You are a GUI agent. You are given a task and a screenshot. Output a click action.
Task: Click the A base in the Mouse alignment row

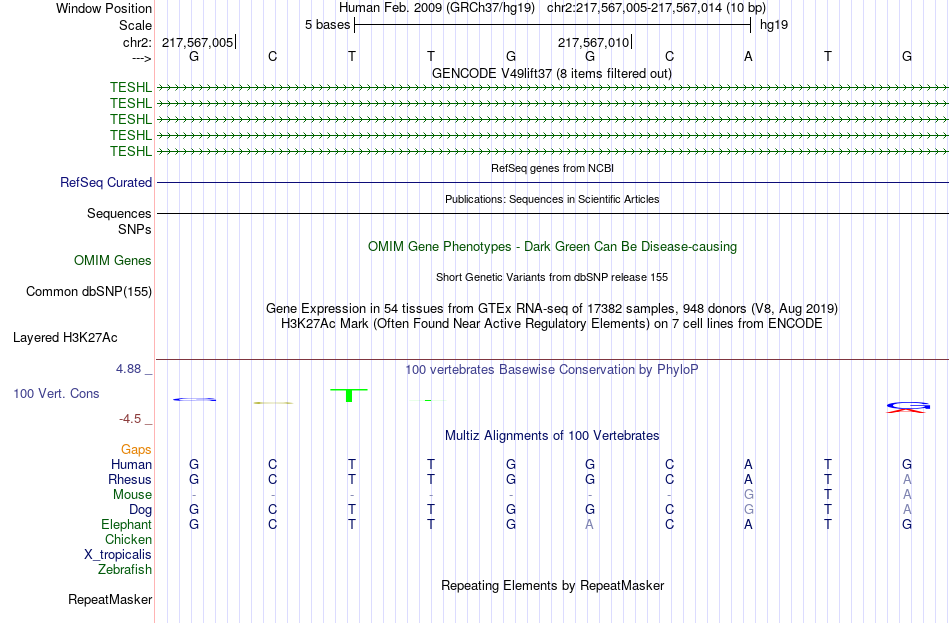pos(907,495)
